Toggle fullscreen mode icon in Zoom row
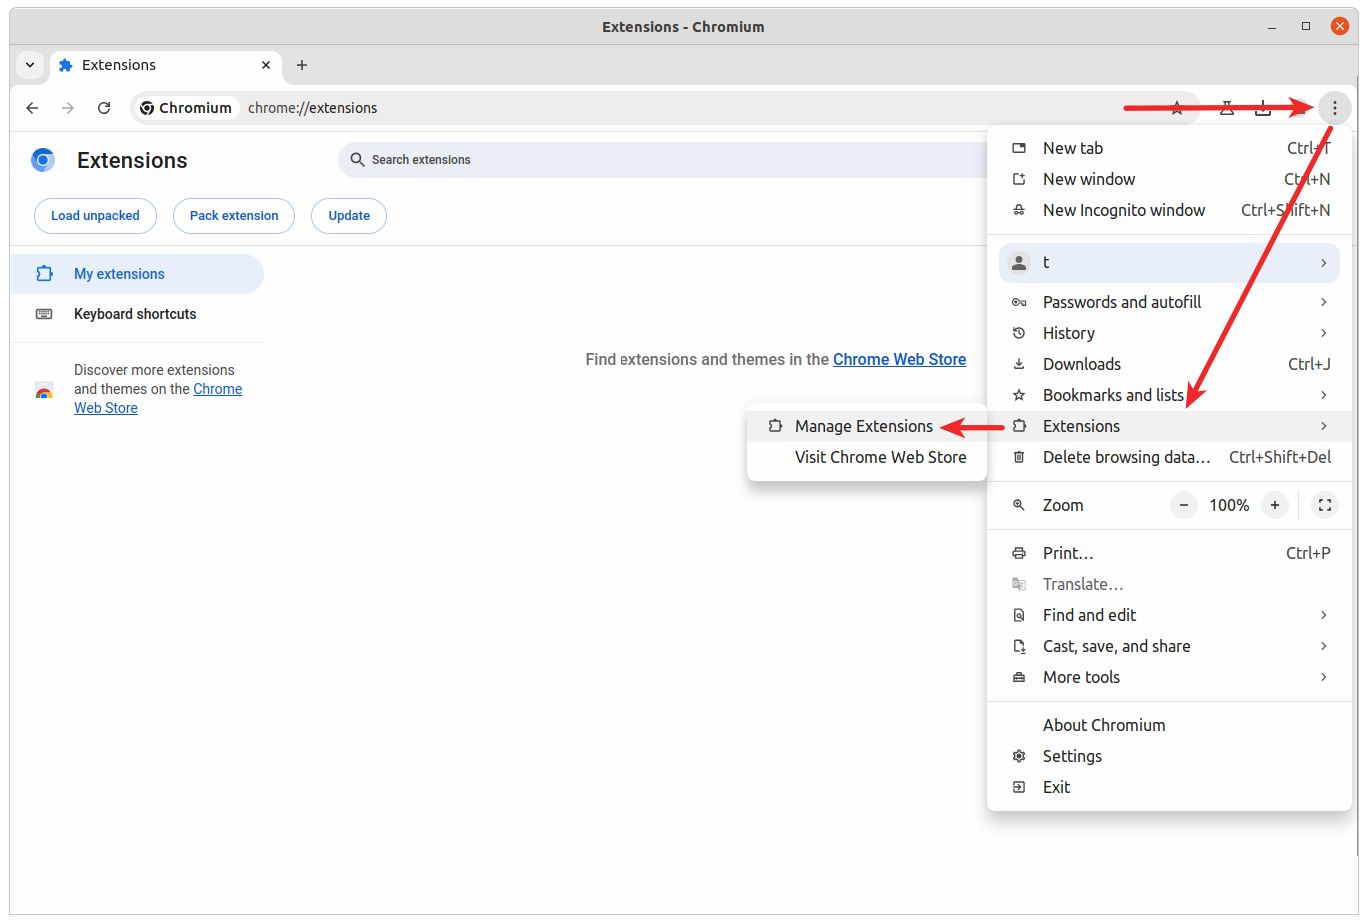Viewport: 1368px width, 924px height. tap(1324, 505)
